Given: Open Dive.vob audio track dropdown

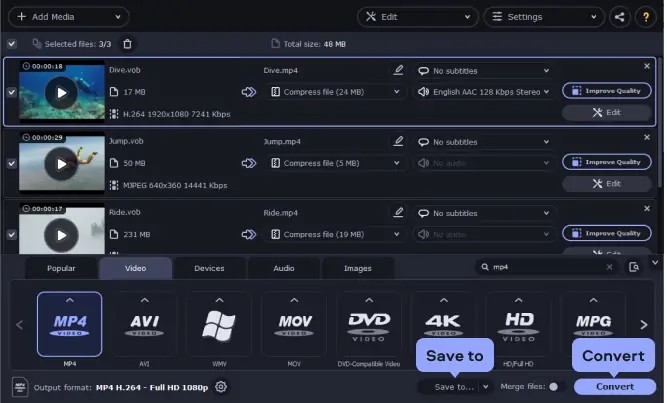Looking at the screenshot, I should coord(484,92).
